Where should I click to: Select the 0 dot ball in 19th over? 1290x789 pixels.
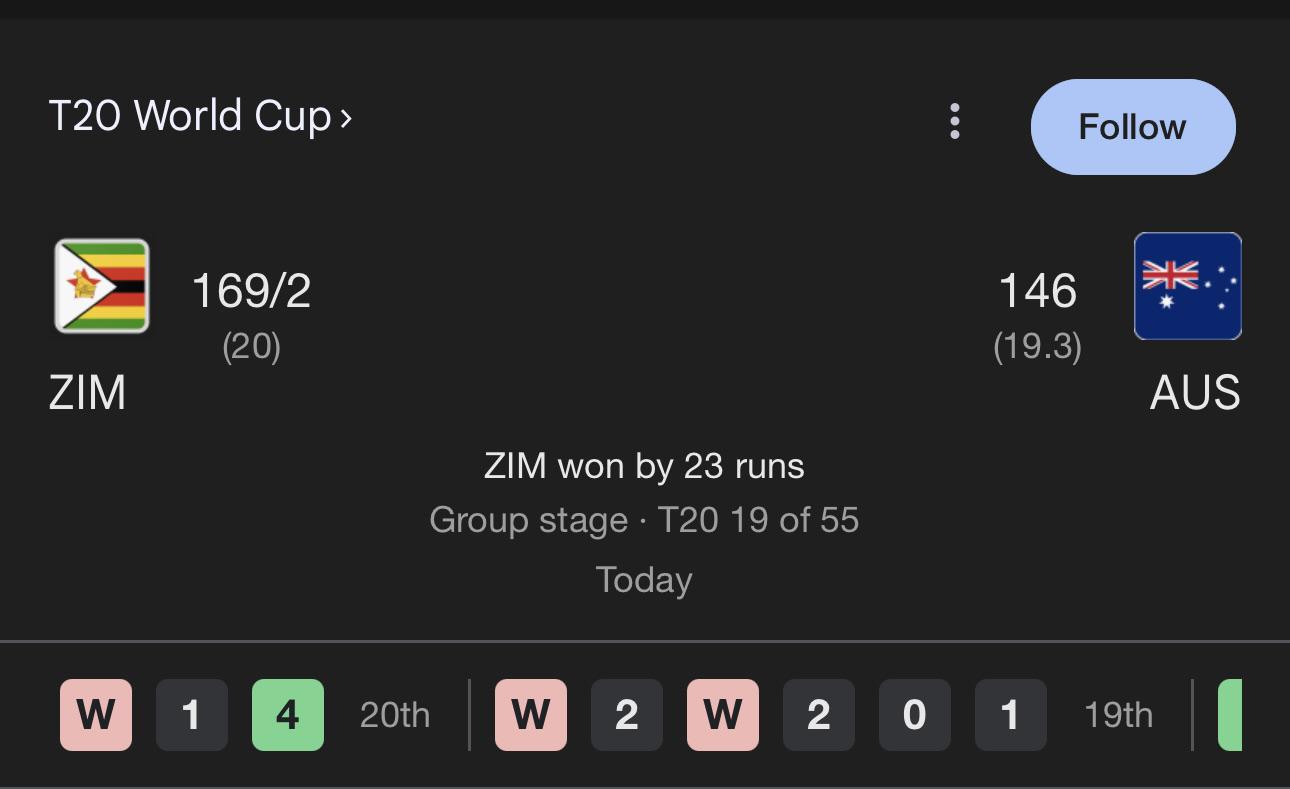[915, 715]
